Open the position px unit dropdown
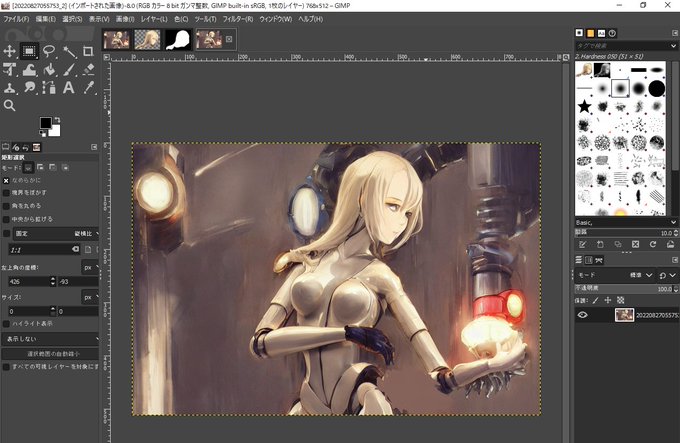This screenshot has height=443, width=680. pos(90,267)
